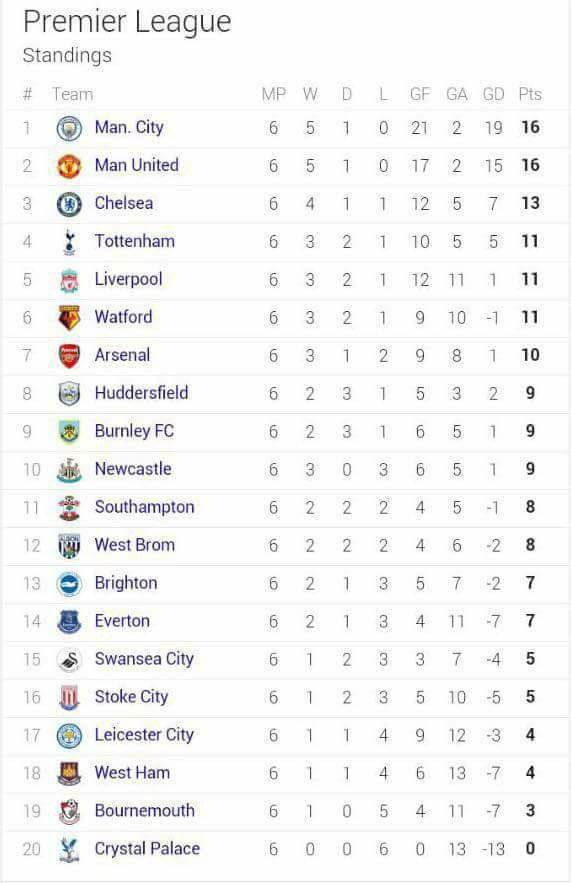
Task: Click the Man United club crest
Action: [69, 166]
